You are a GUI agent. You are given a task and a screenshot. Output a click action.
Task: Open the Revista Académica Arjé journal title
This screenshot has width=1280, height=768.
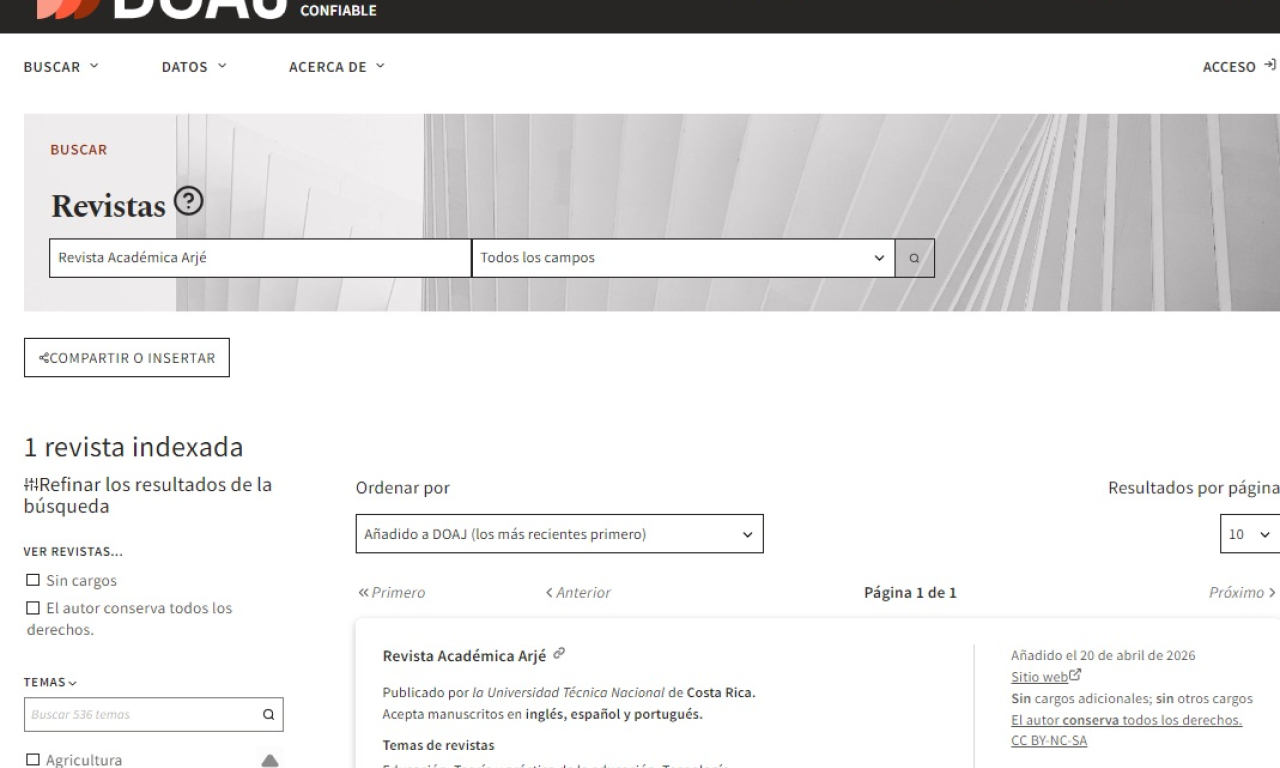point(465,656)
